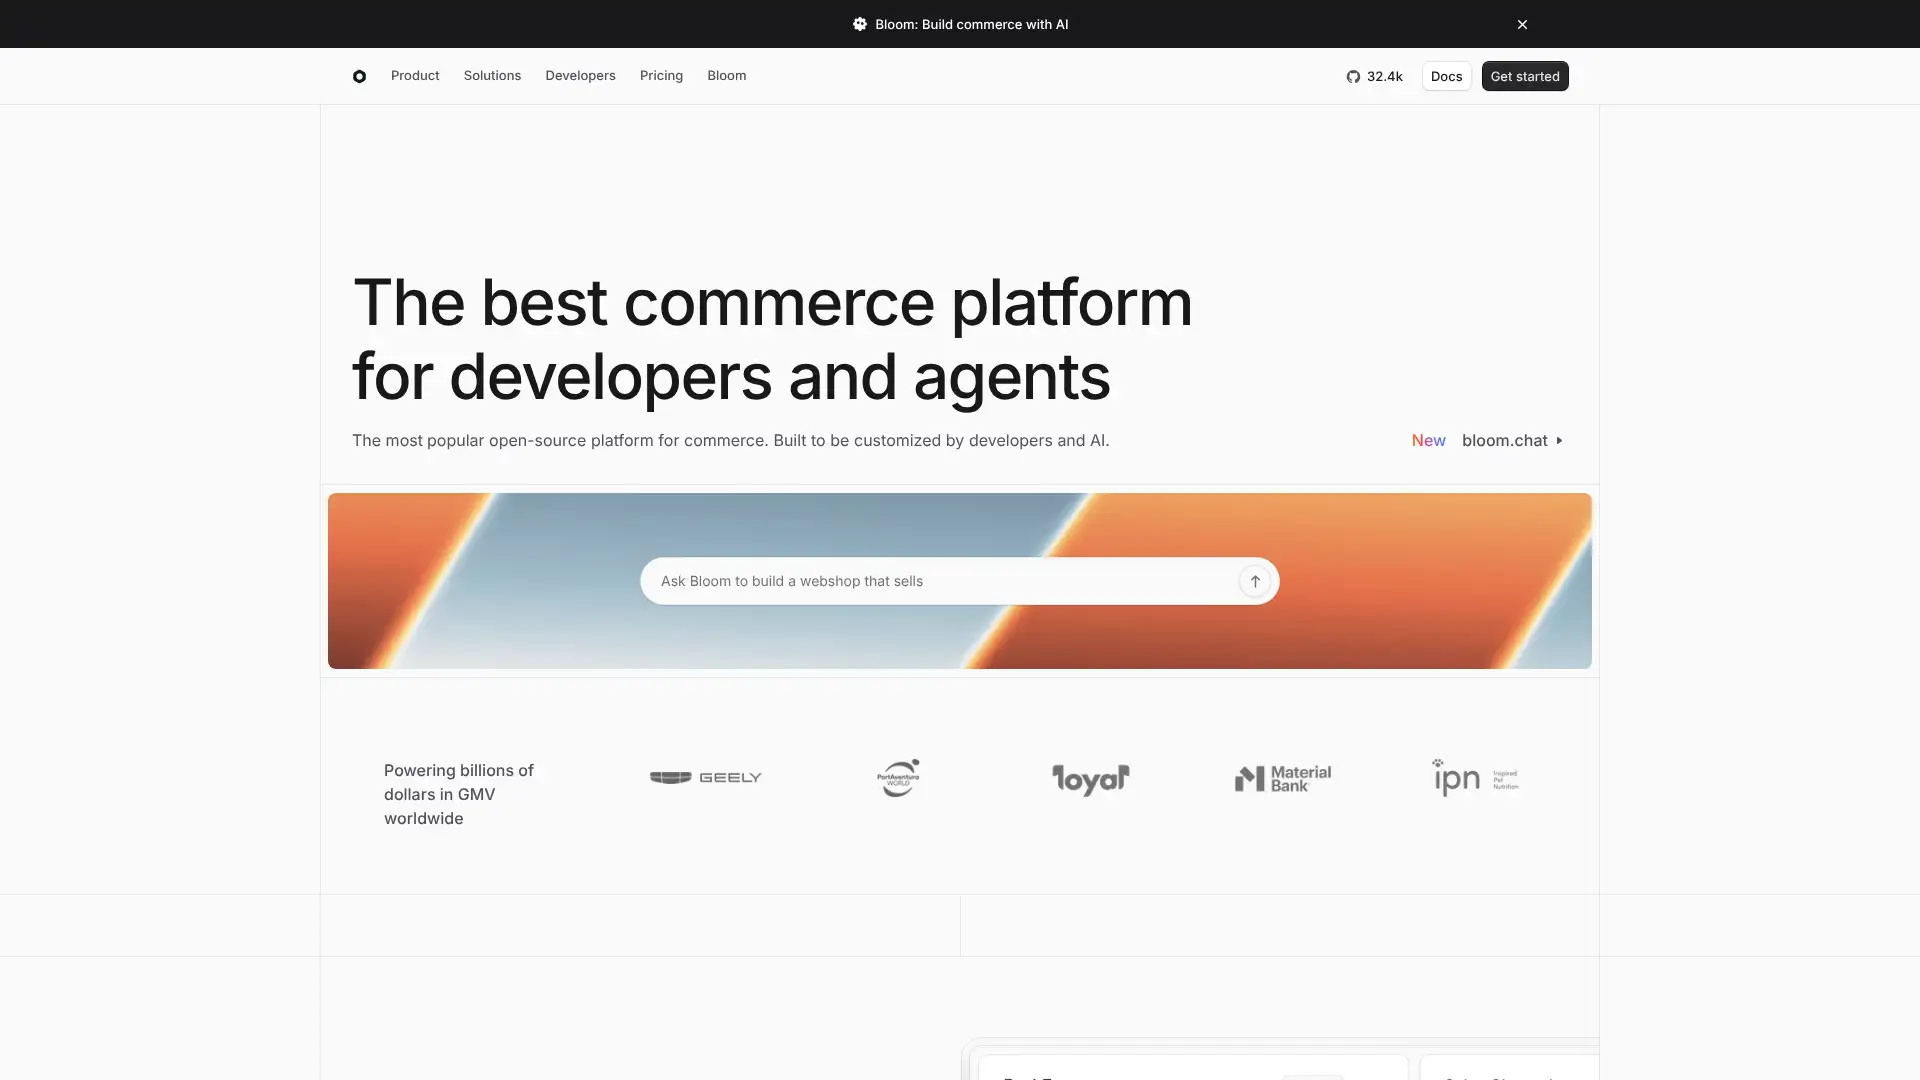The height and width of the screenshot is (1080, 1920).
Task: Dismiss the Bloom announcement banner
Action: click(x=1522, y=24)
